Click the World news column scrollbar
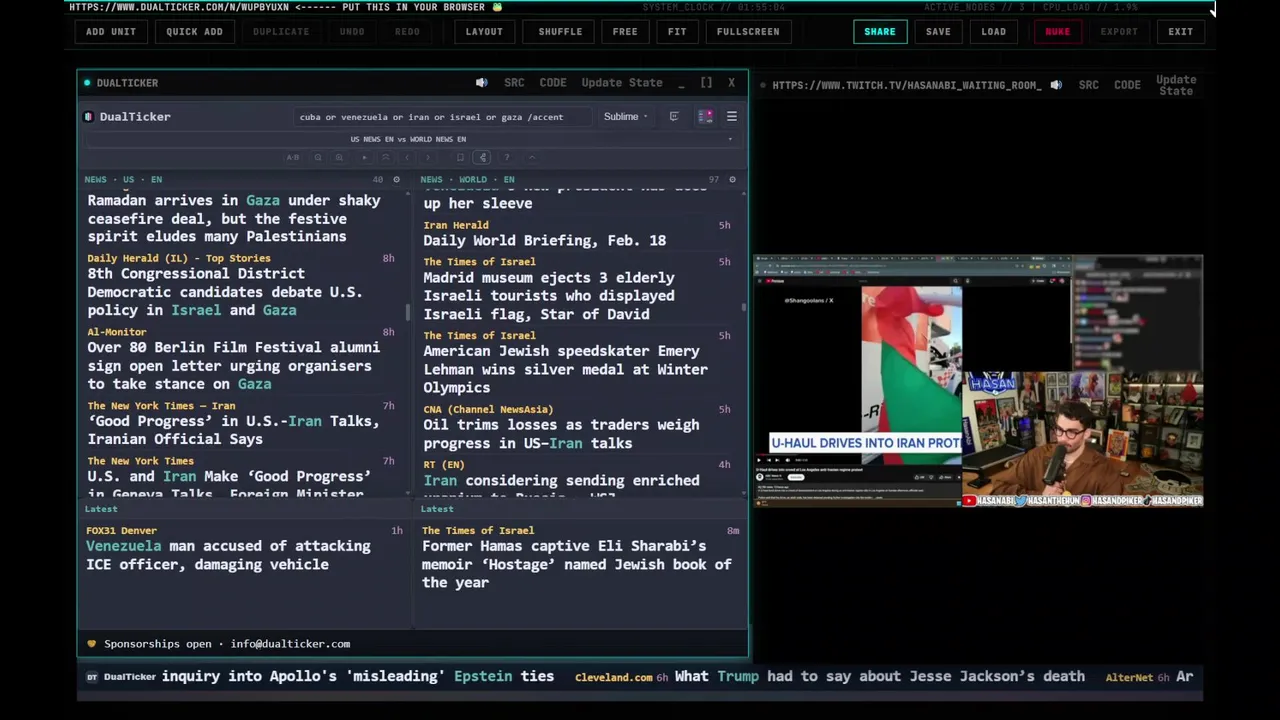 744,310
